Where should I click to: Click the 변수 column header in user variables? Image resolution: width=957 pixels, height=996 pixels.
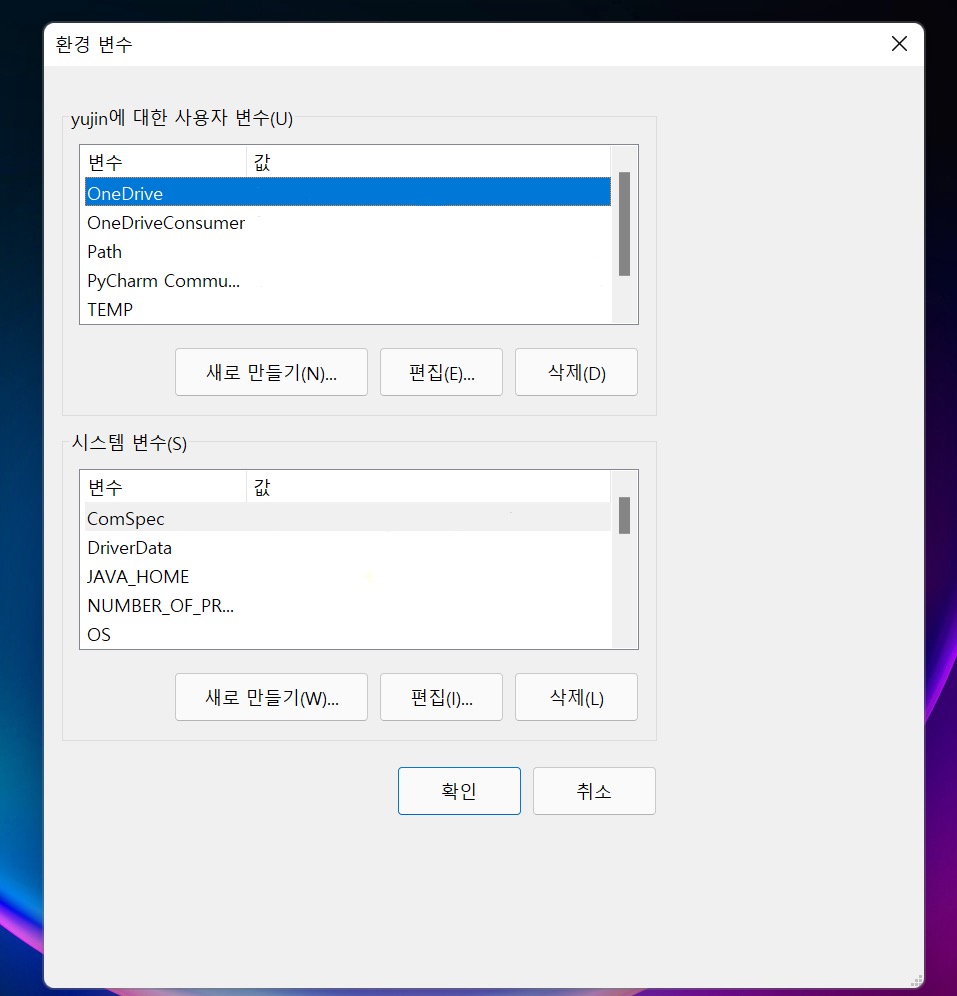coord(165,162)
